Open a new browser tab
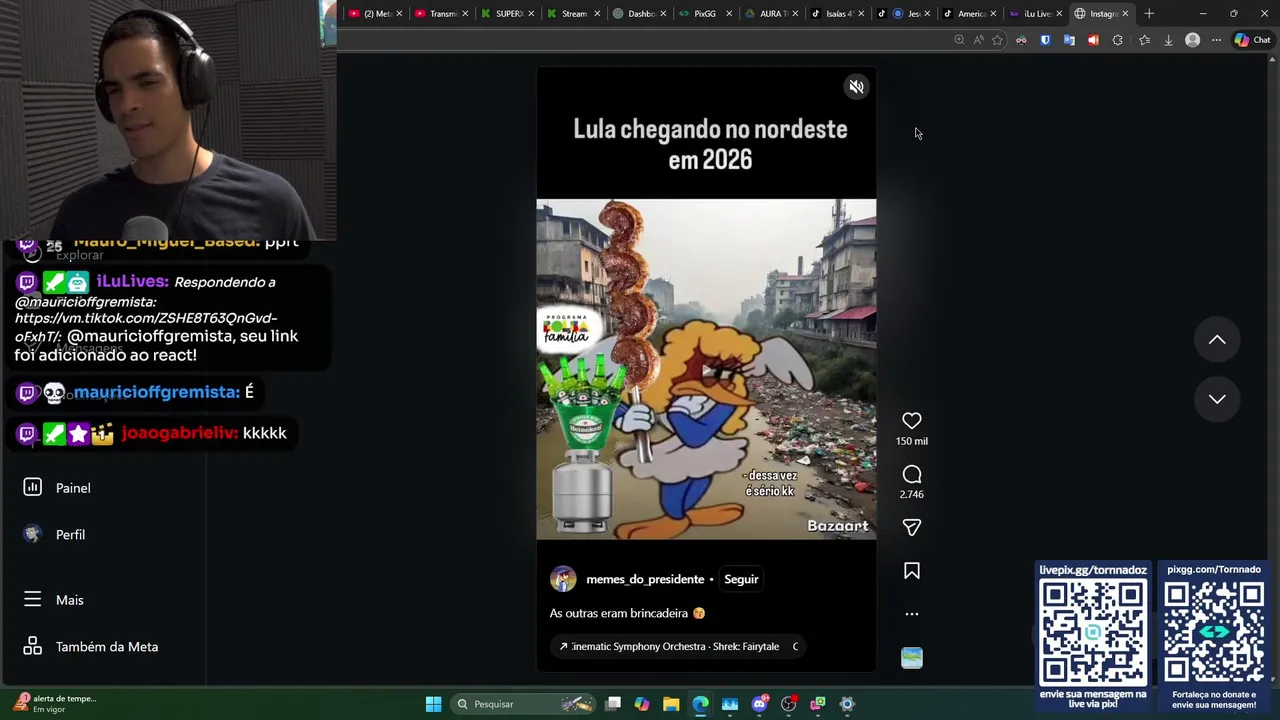Image resolution: width=1280 pixels, height=720 pixels. click(x=1149, y=14)
